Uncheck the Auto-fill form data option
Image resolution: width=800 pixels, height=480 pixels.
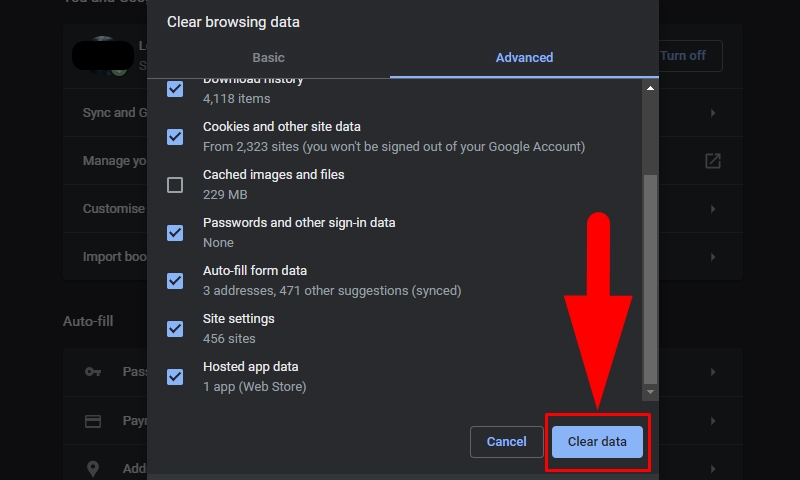[175, 281]
